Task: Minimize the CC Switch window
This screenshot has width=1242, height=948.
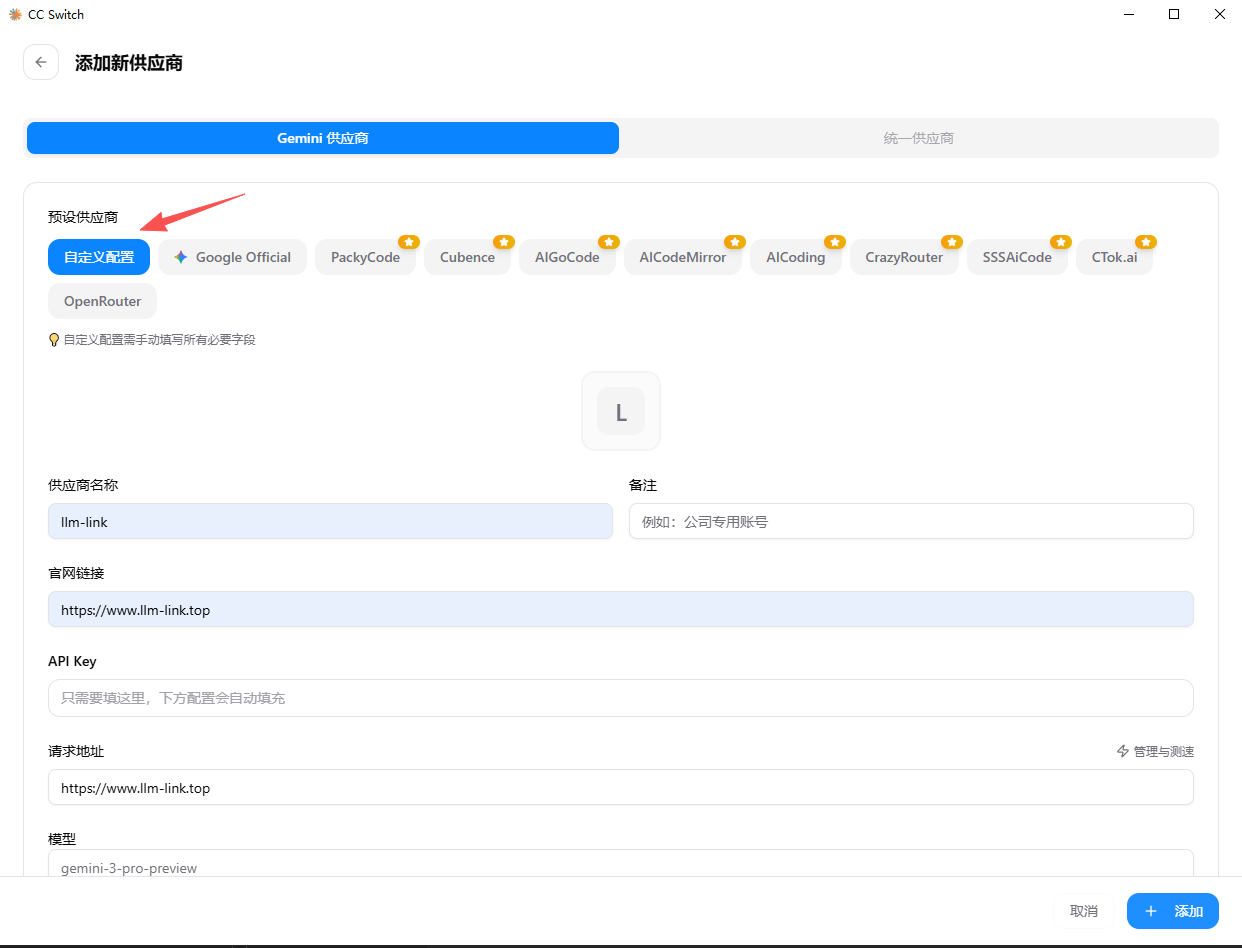Action: [1128, 15]
